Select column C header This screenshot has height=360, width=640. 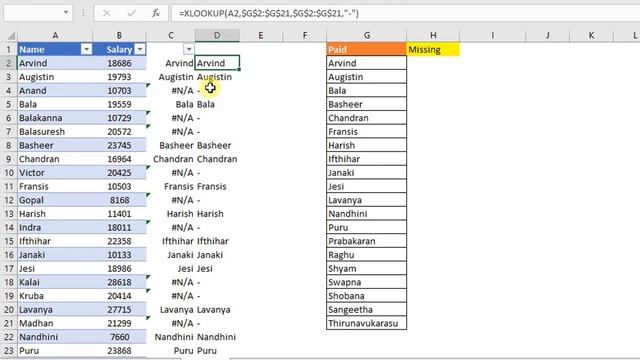tap(171, 36)
